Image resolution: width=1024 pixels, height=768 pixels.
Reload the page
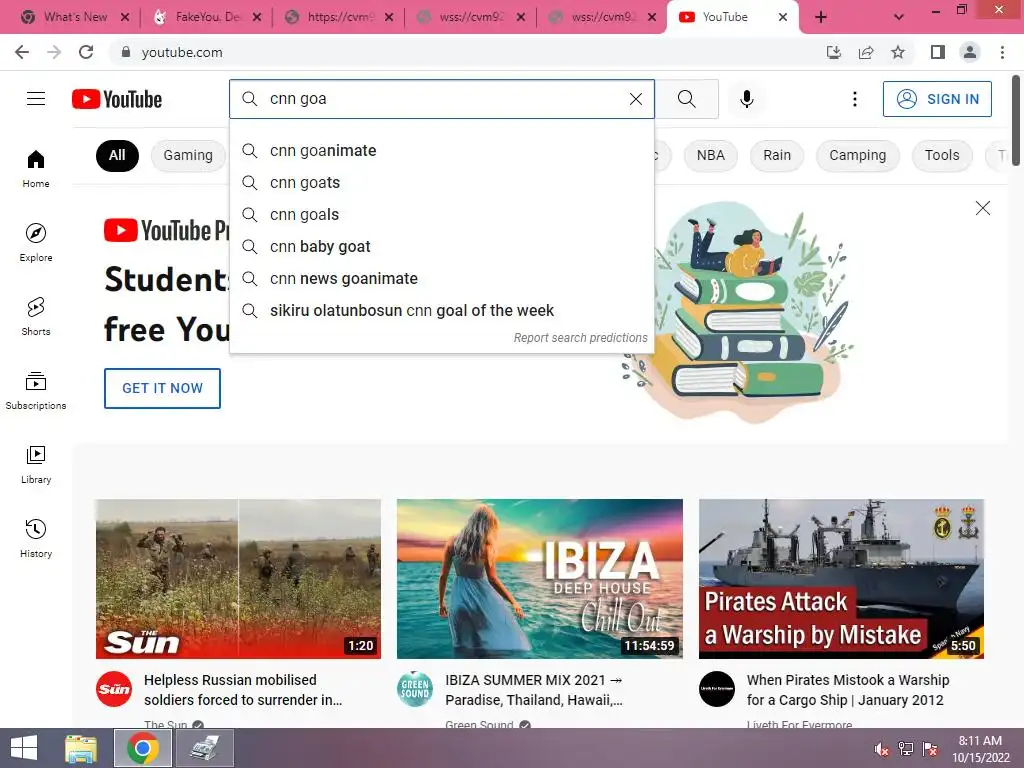(x=86, y=52)
